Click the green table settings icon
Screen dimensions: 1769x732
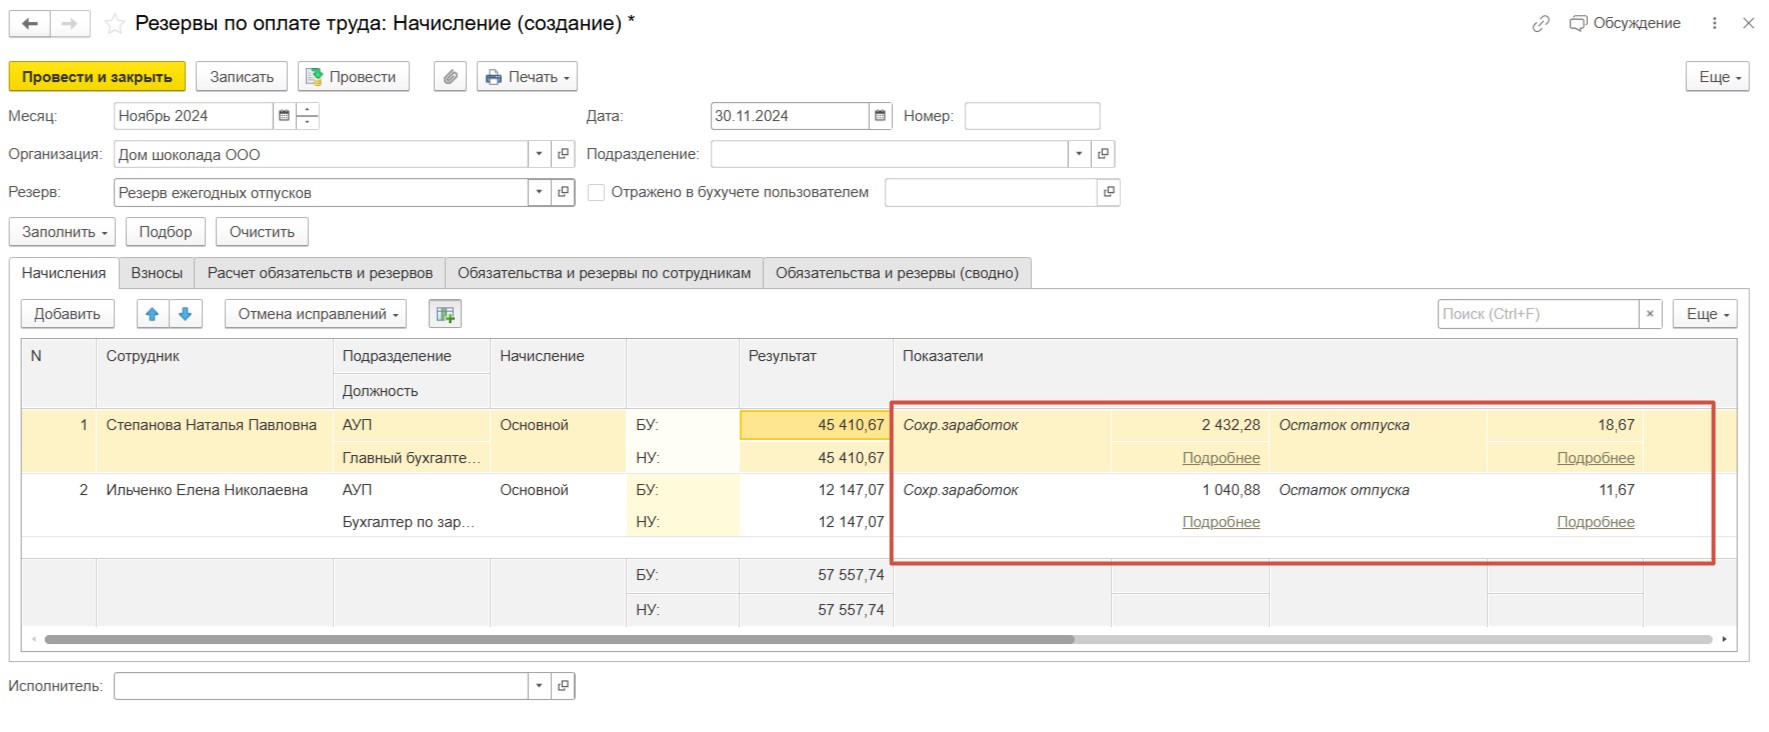[x=445, y=314]
